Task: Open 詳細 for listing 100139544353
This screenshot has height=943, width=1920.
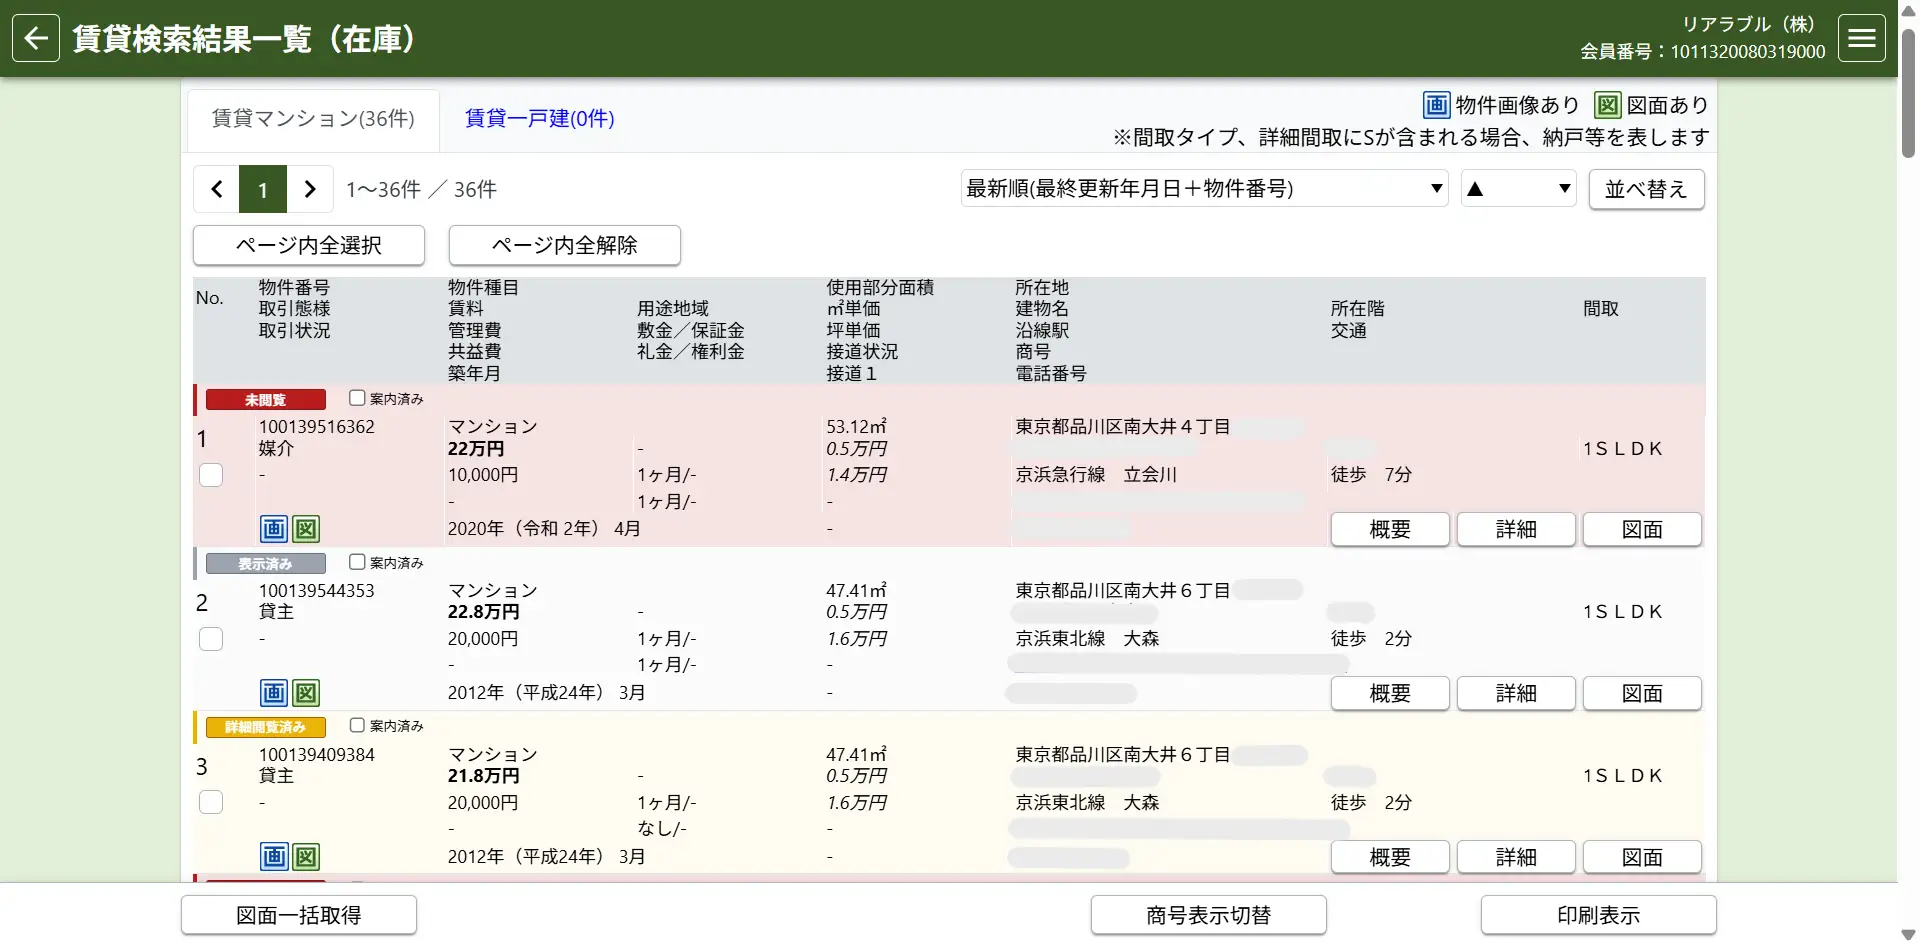Action: coord(1516,693)
